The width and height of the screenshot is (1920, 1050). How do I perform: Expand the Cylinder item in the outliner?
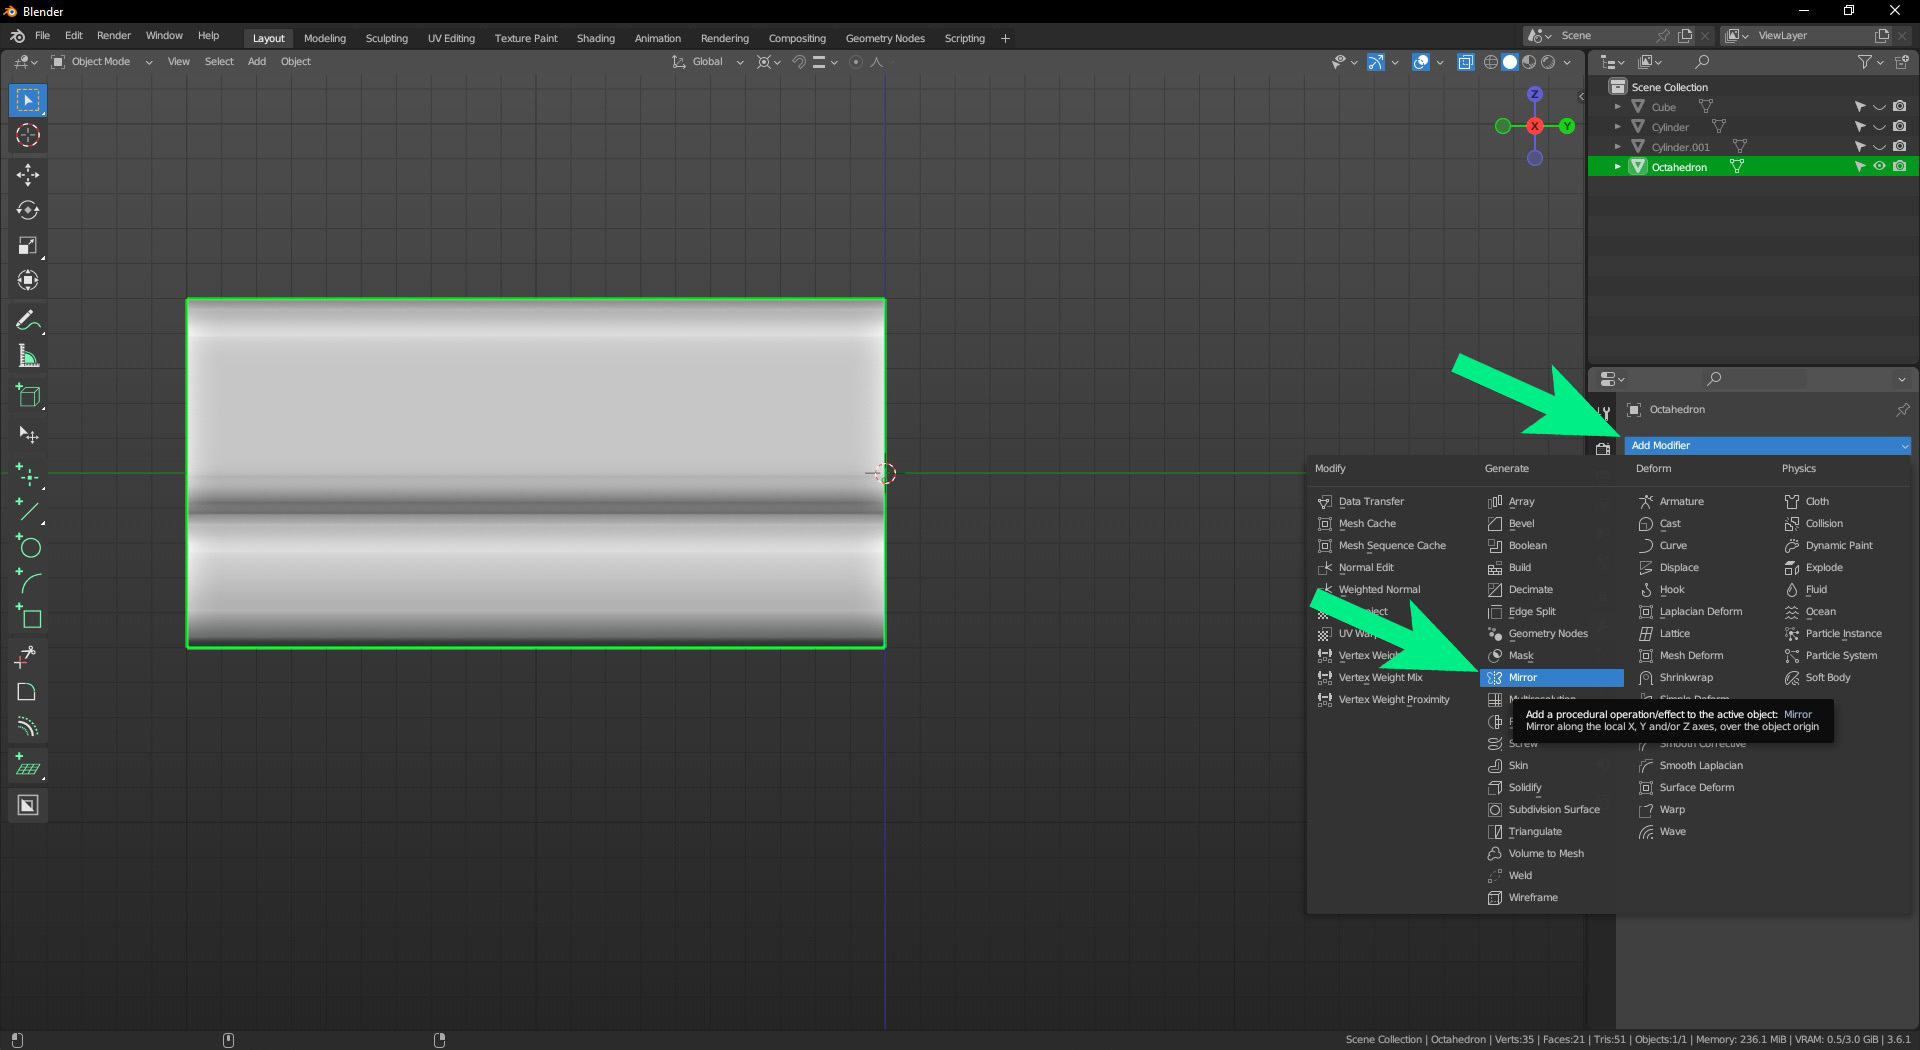click(1617, 127)
